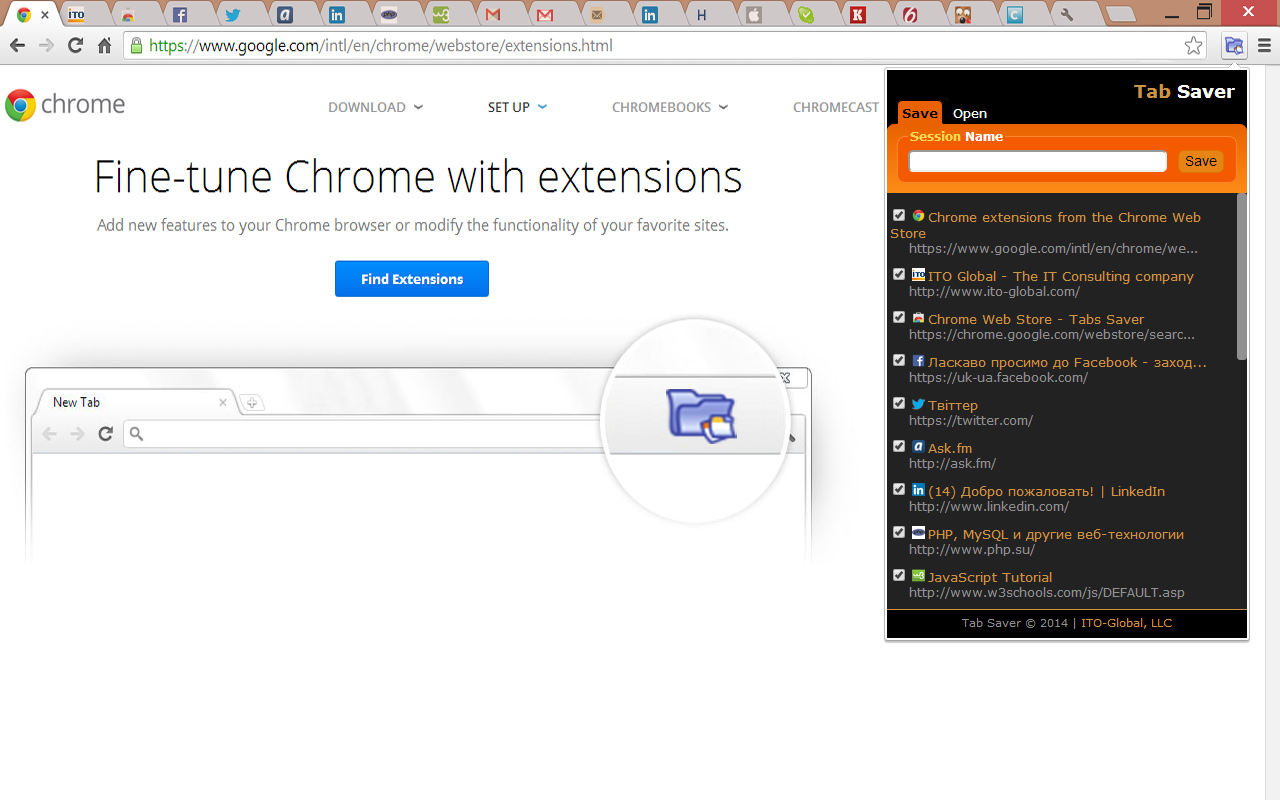Bookmark this page with the star icon

(x=1193, y=46)
